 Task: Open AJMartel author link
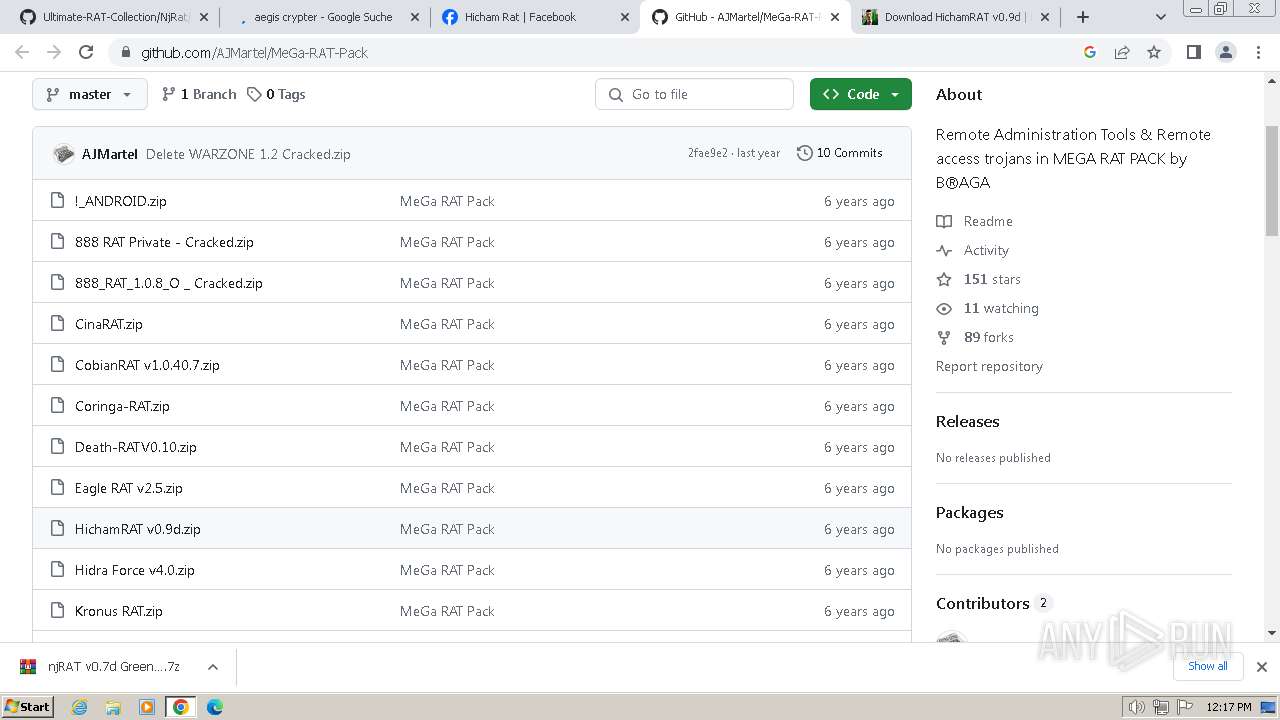(110, 154)
